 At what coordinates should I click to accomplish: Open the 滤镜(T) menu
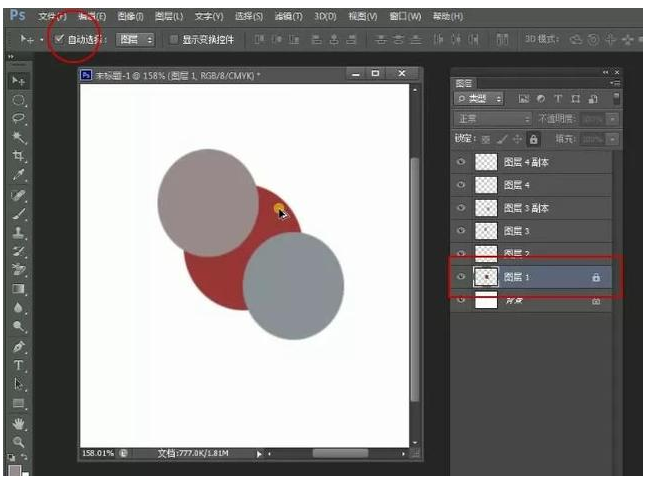(x=288, y=17)
